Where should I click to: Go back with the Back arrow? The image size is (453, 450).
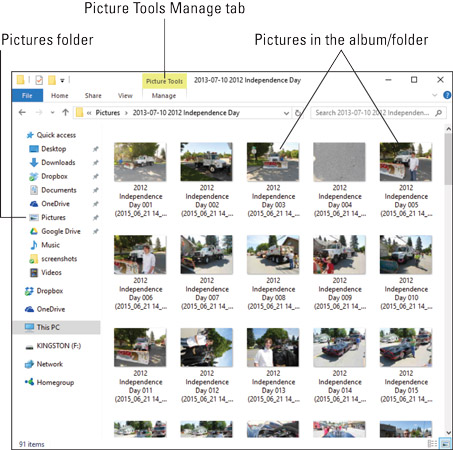tap(22, 112)
